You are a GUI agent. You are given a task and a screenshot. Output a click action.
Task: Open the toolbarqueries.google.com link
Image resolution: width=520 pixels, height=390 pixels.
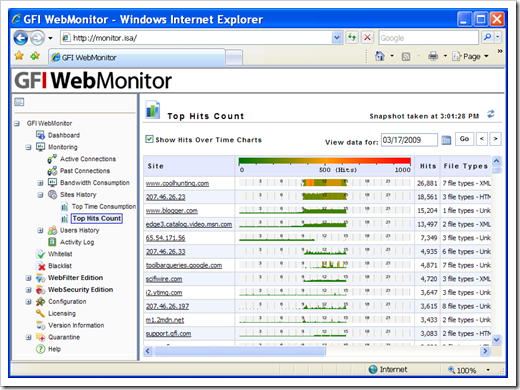(184, 265)
